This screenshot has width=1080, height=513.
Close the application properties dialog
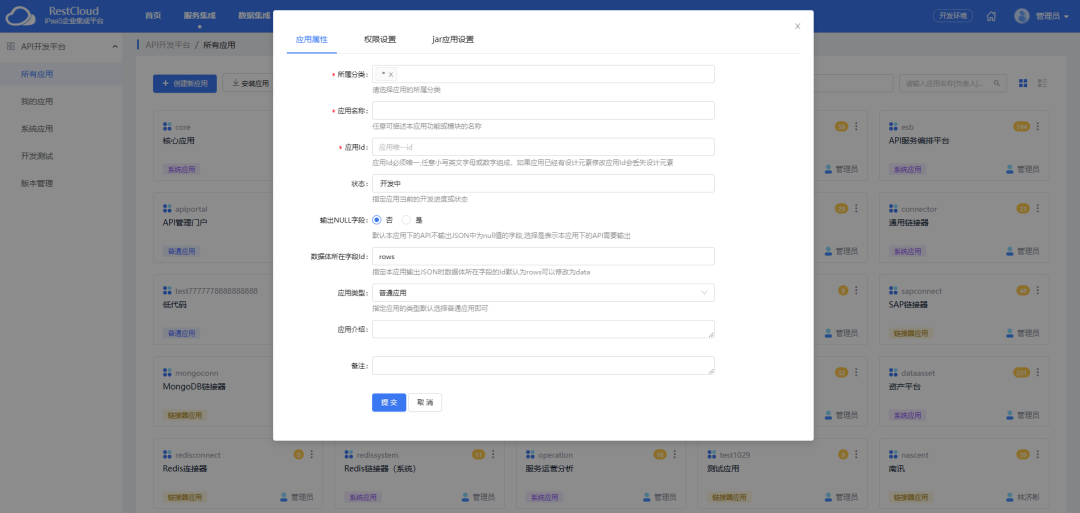point(797,26)
